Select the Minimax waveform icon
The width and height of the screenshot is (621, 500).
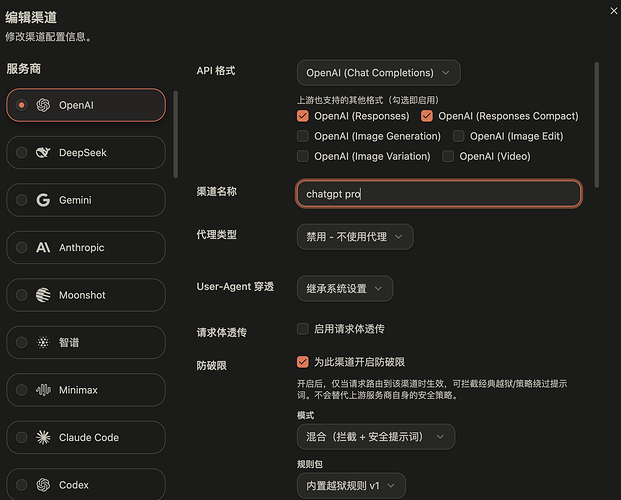tap(43, 390)
